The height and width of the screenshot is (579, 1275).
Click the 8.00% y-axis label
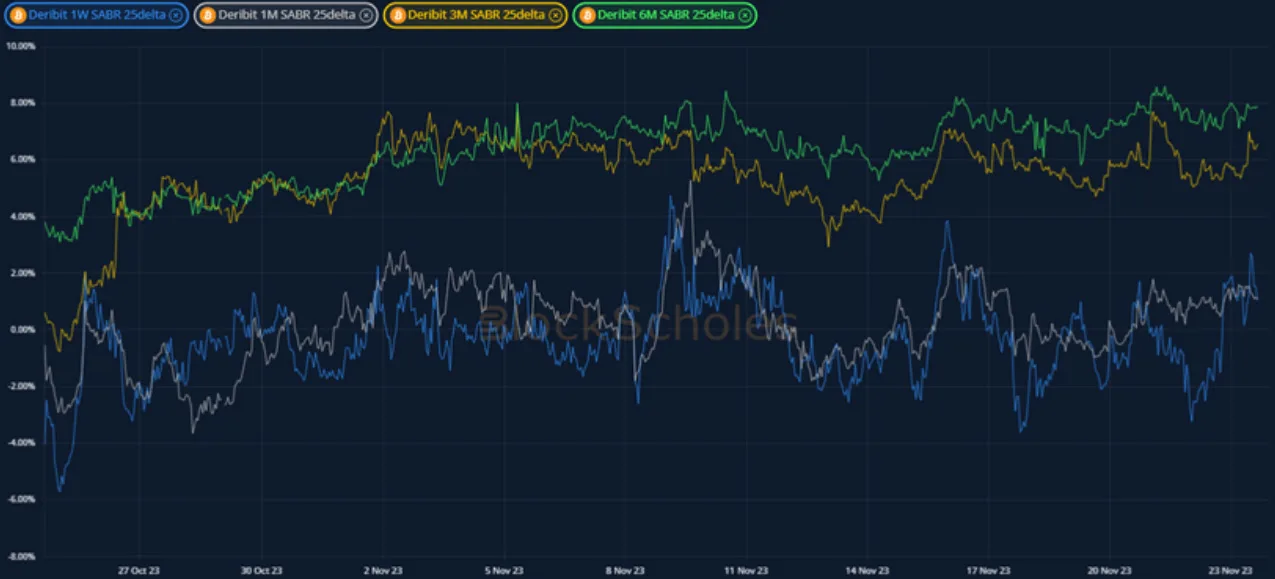click(x=23, y=103)
